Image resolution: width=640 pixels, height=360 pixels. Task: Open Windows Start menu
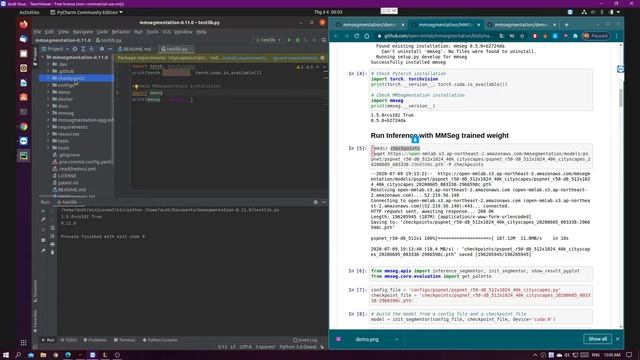click(x=6, y=355)
